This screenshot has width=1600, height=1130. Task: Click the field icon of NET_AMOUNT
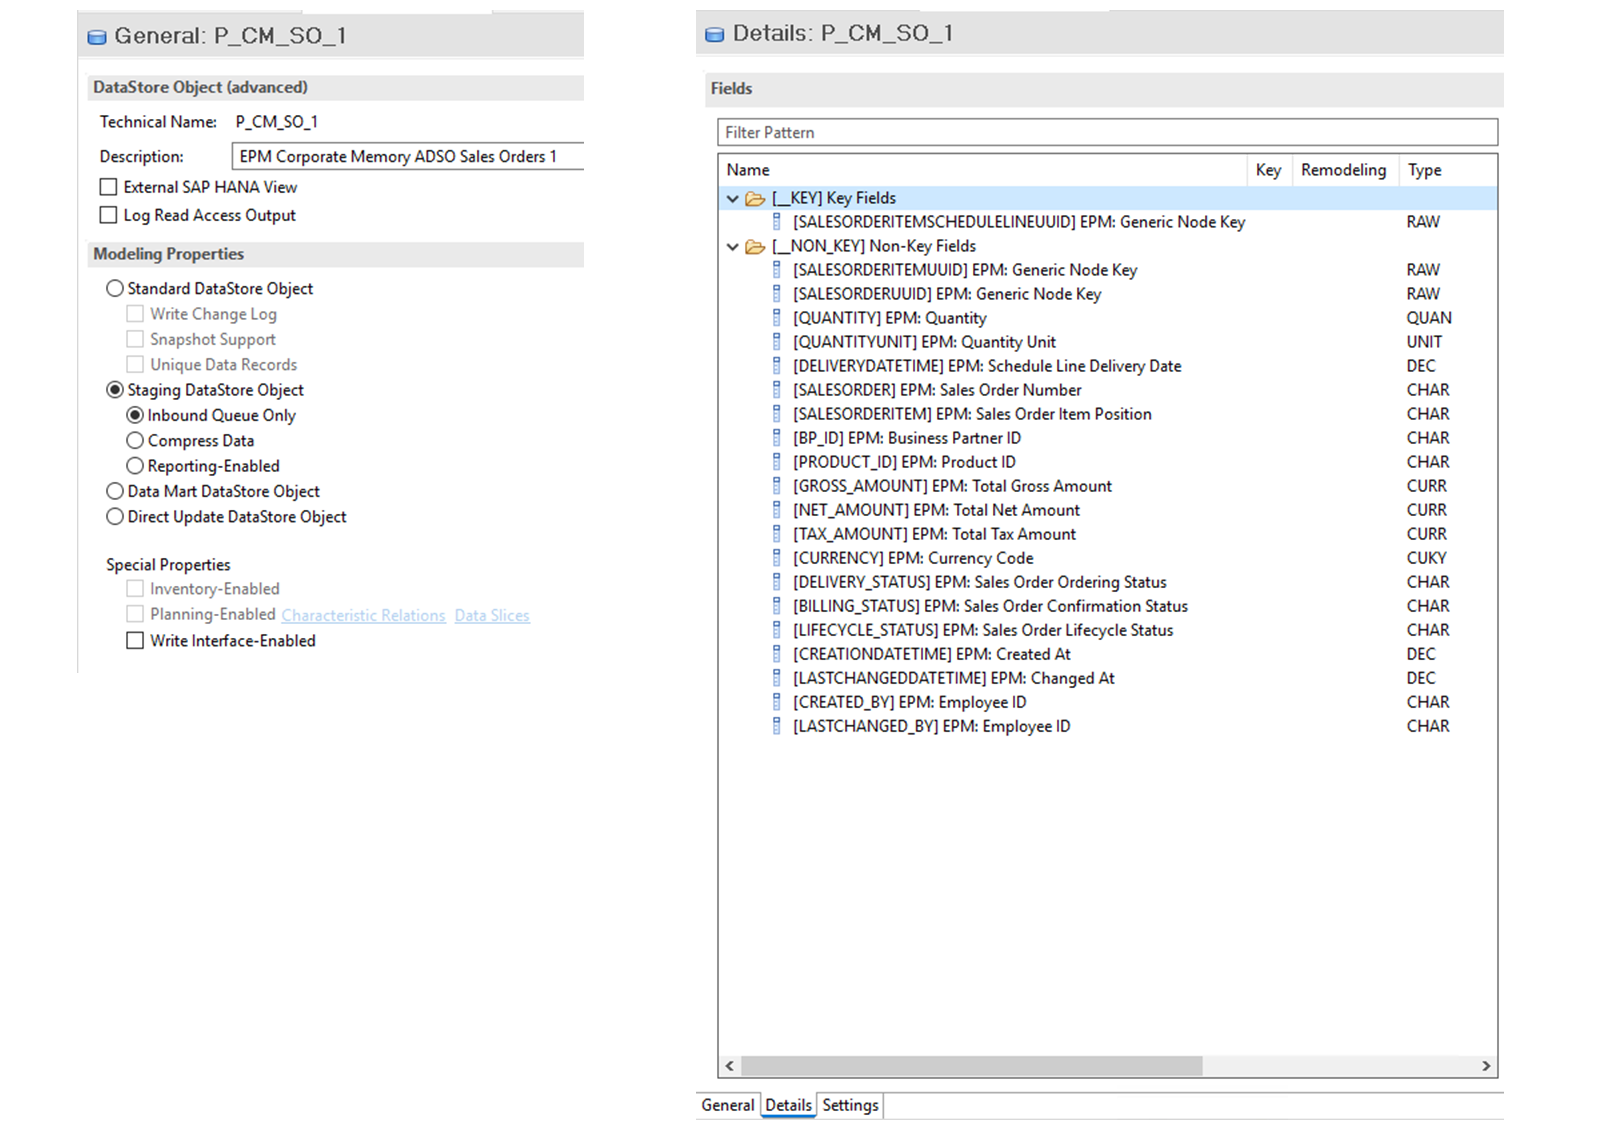tap(777, 510)
